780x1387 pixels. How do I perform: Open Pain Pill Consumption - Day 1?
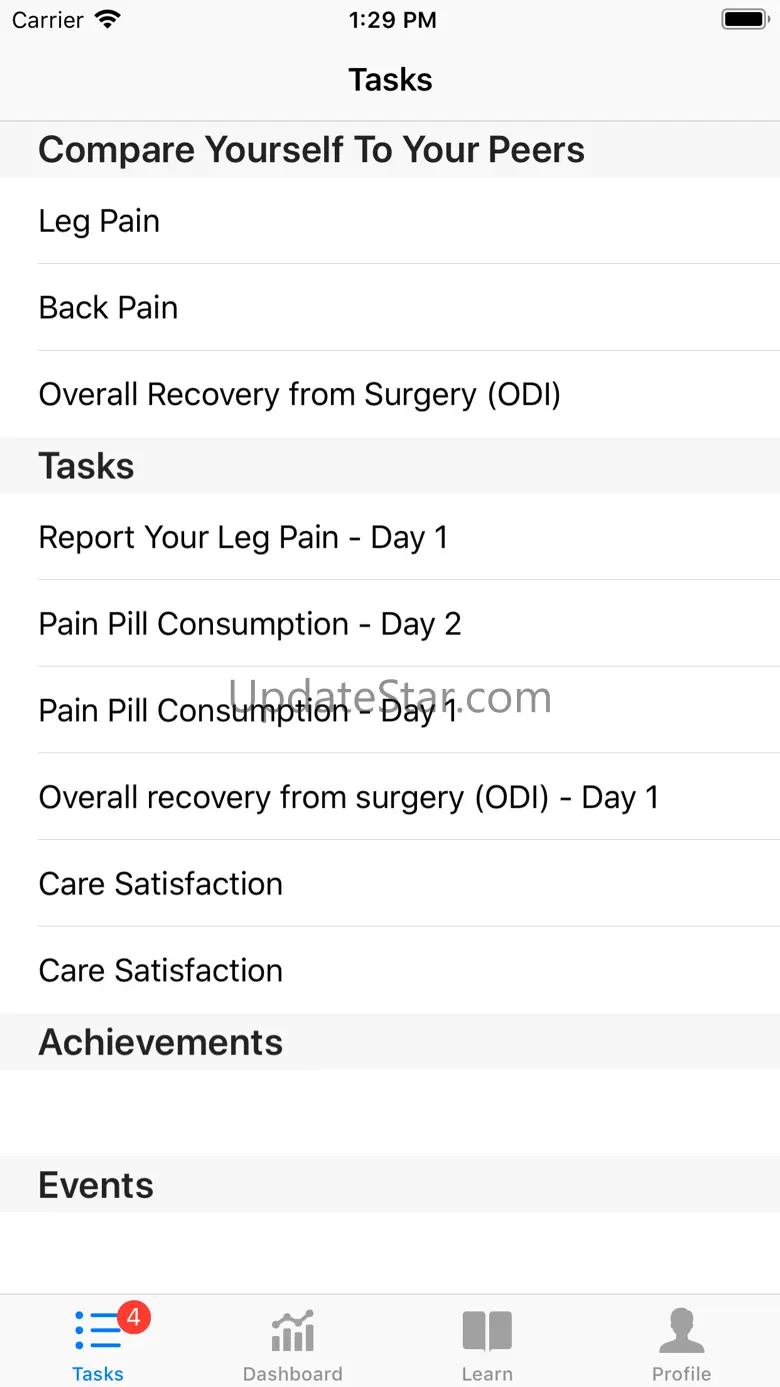point(248,711)
